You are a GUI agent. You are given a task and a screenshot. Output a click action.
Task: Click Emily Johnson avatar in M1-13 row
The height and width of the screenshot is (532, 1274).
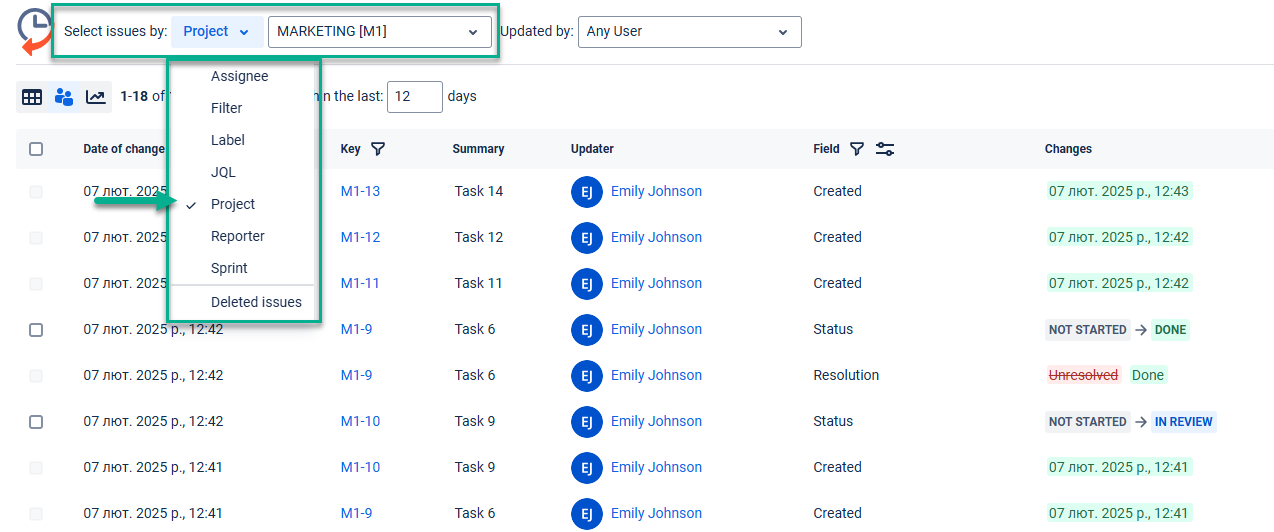tap(587, 192)
